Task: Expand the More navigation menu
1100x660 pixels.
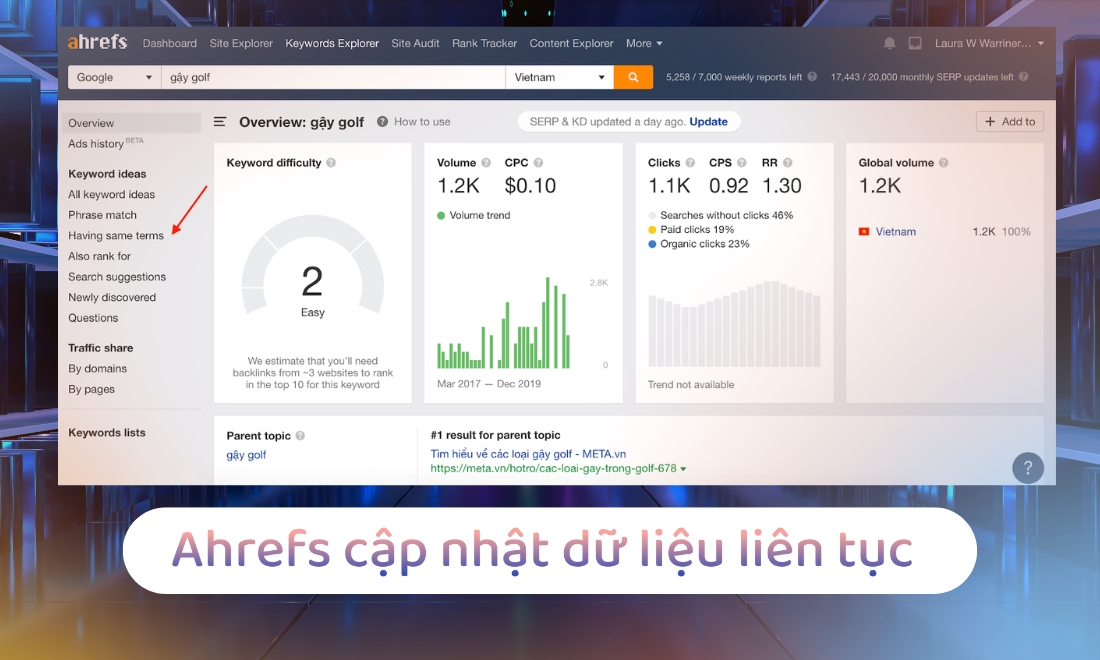Action: [x=643, y=43]
